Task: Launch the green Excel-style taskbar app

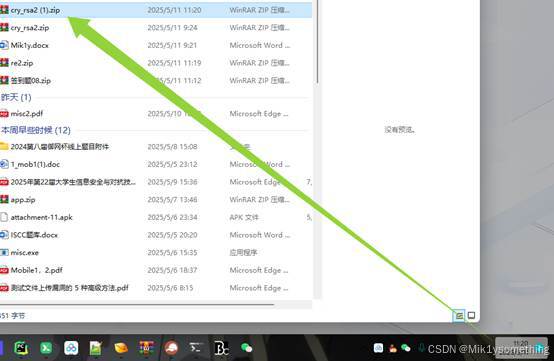Action: click(46, 348)
